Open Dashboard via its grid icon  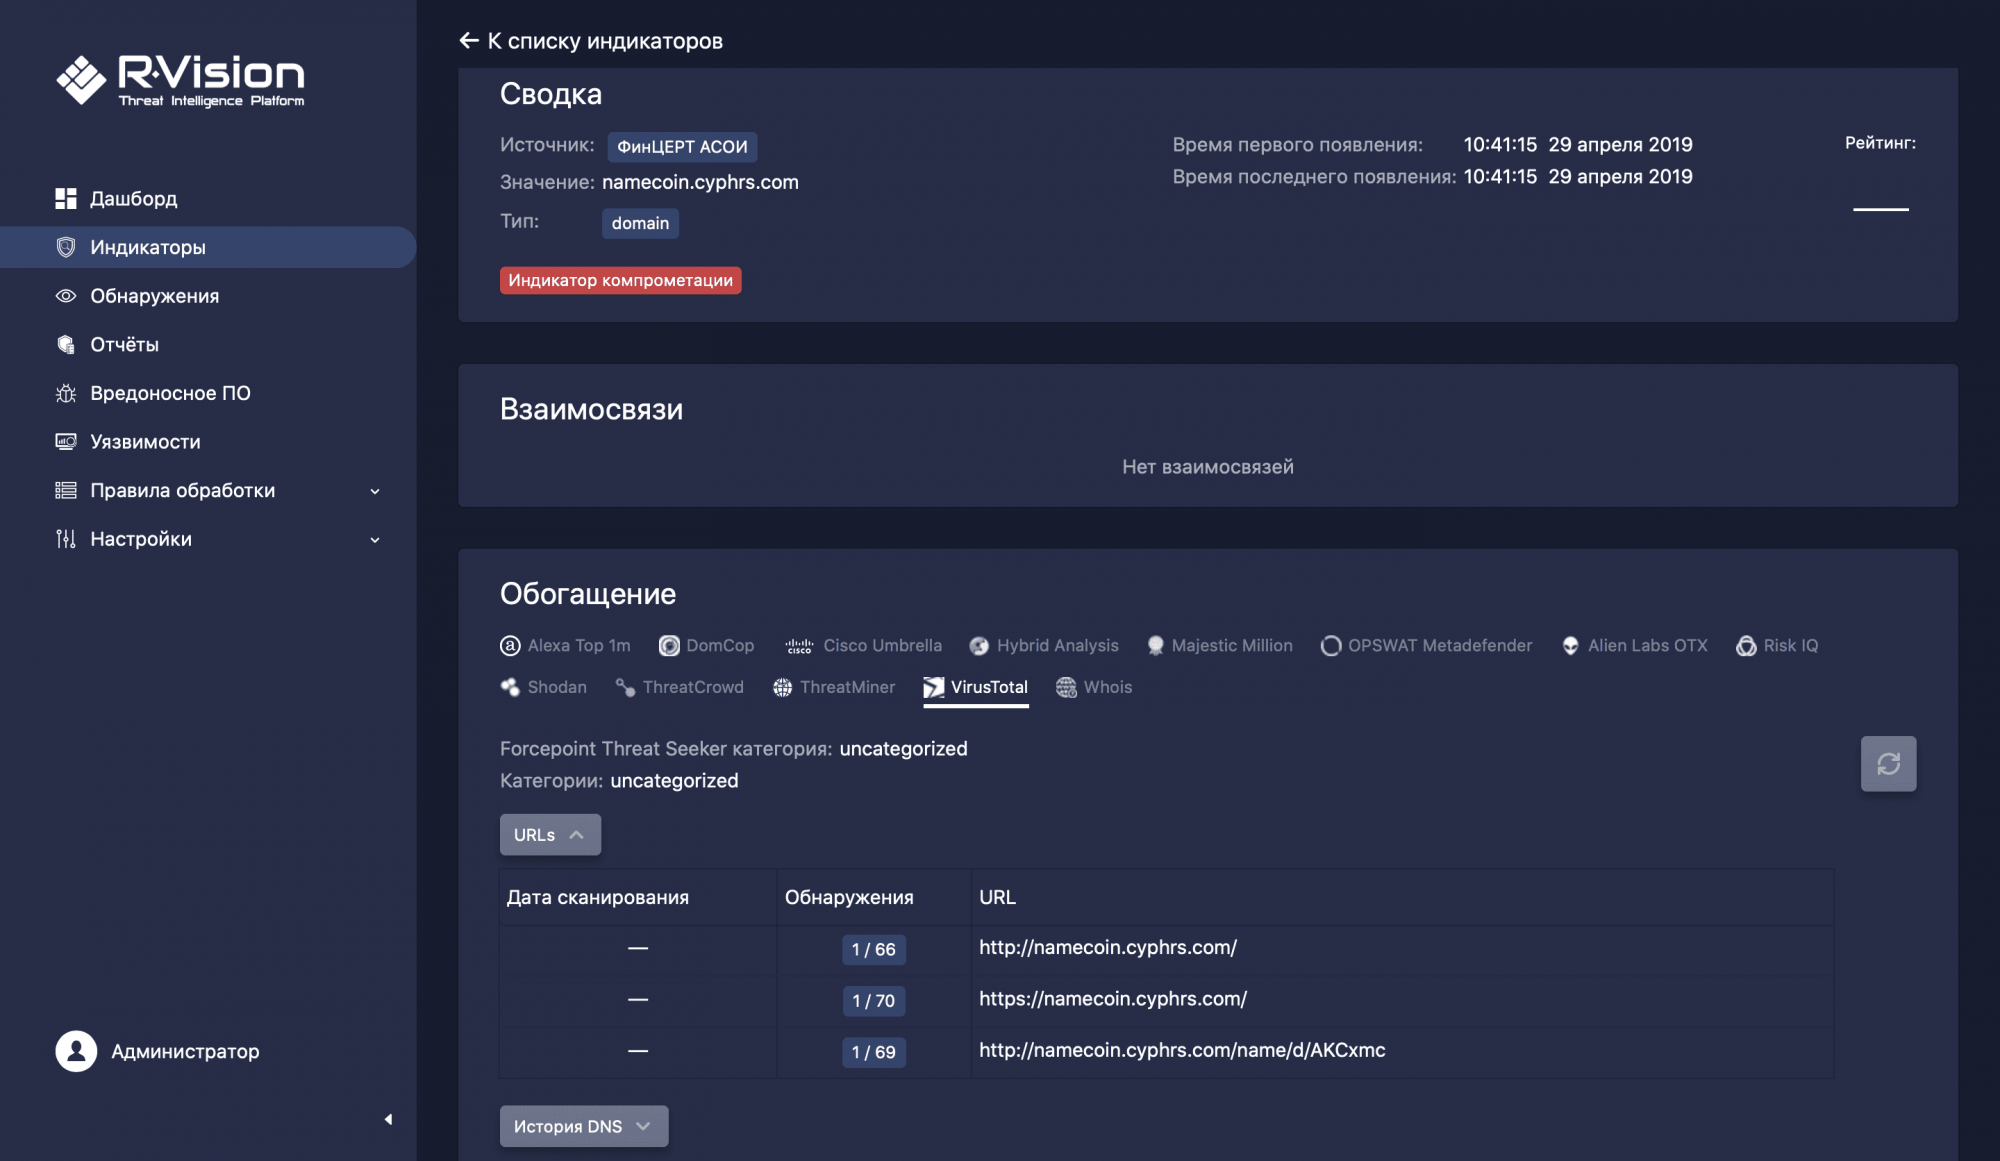point(66,198)
